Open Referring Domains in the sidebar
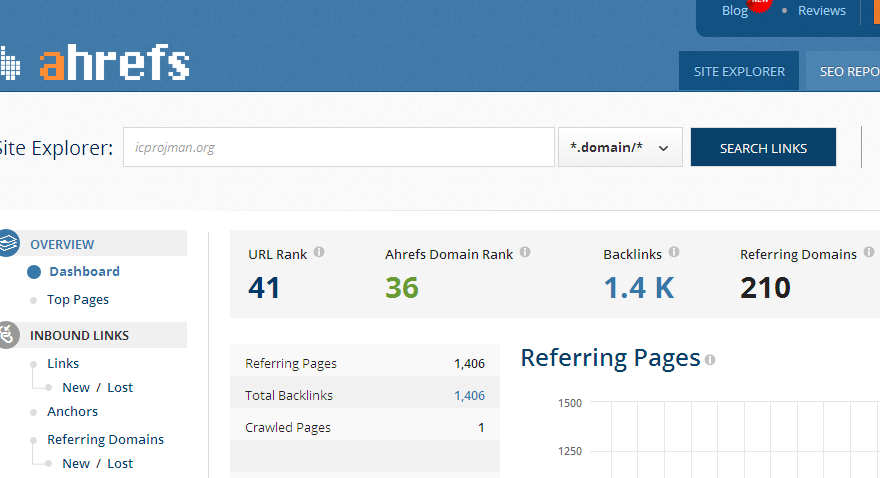 [x=106, y=439]
